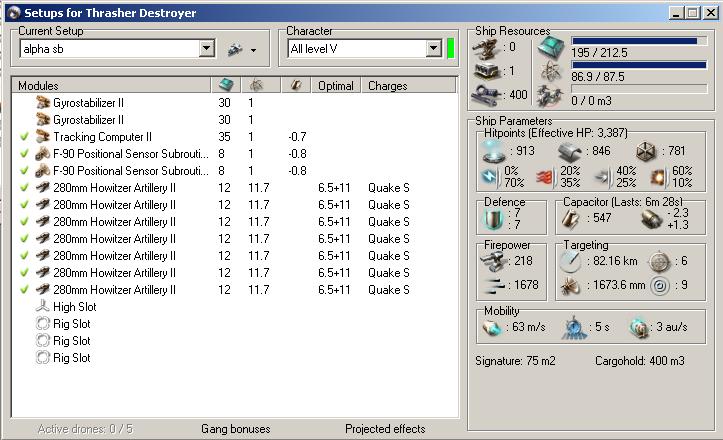Click the volley damage icon showing 1678
This screenshot has height=440, width=723.
(x=493, y=286)
